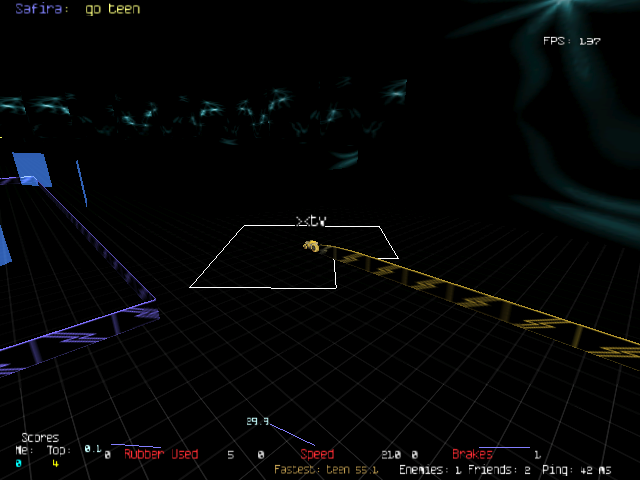Image resolution: width=640 pixels, height=480 pixels.
Task: Click the Scores heading in the HUD
Action: point(40,438)
